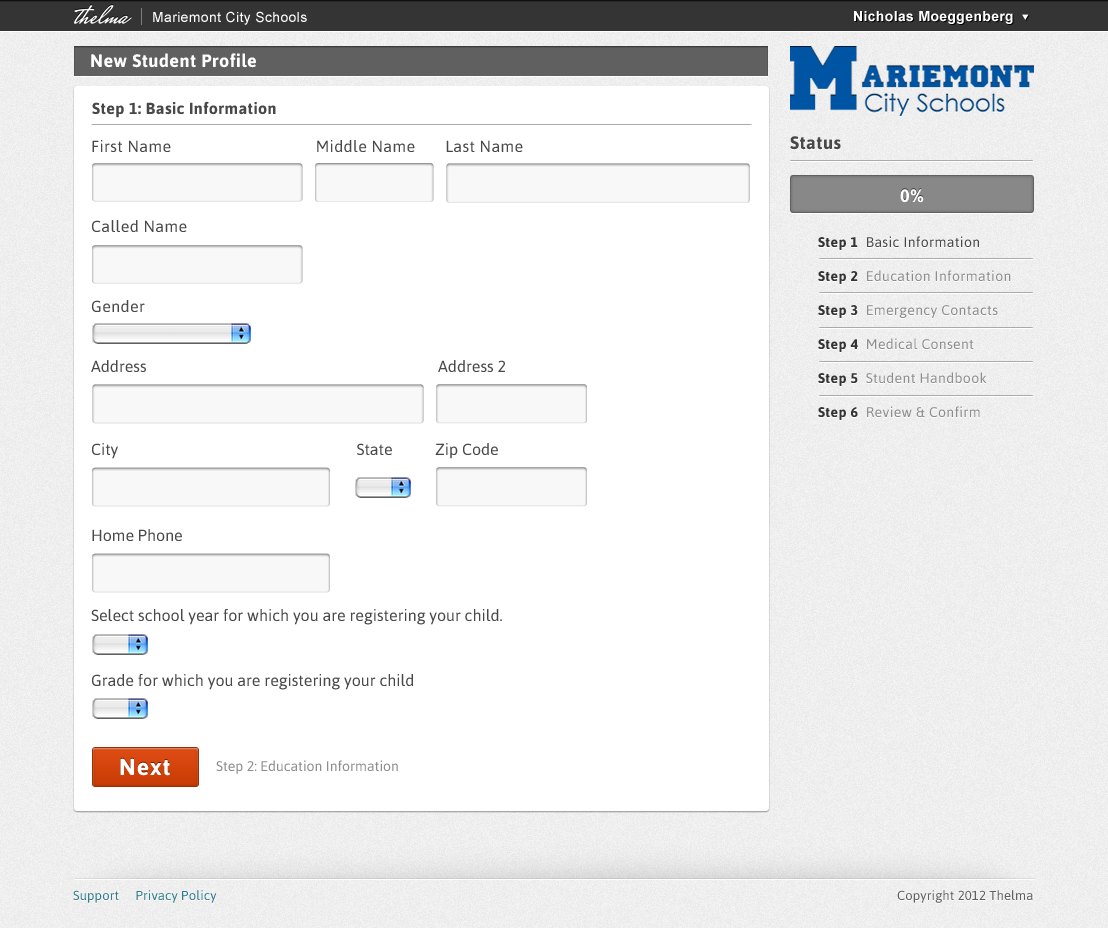Click the red Next button
Image resolution: width=1108 pixels, height=928 pixels.
click(145, 767)
